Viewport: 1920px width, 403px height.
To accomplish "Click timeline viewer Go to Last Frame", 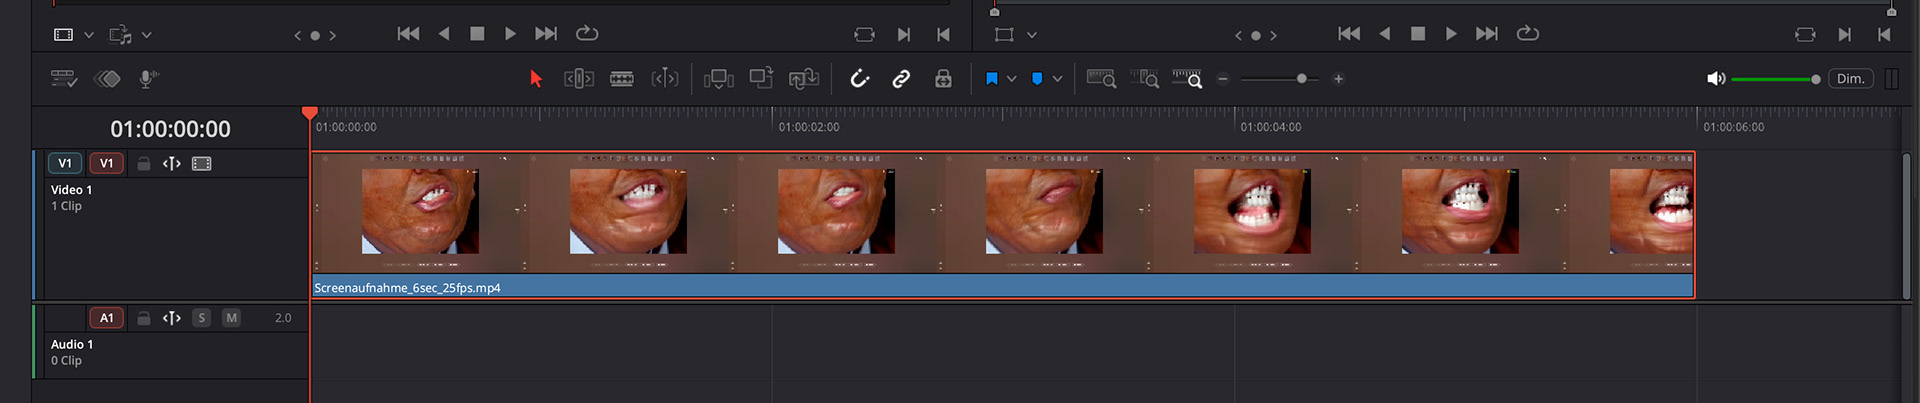I will (x=1487, y=34).
